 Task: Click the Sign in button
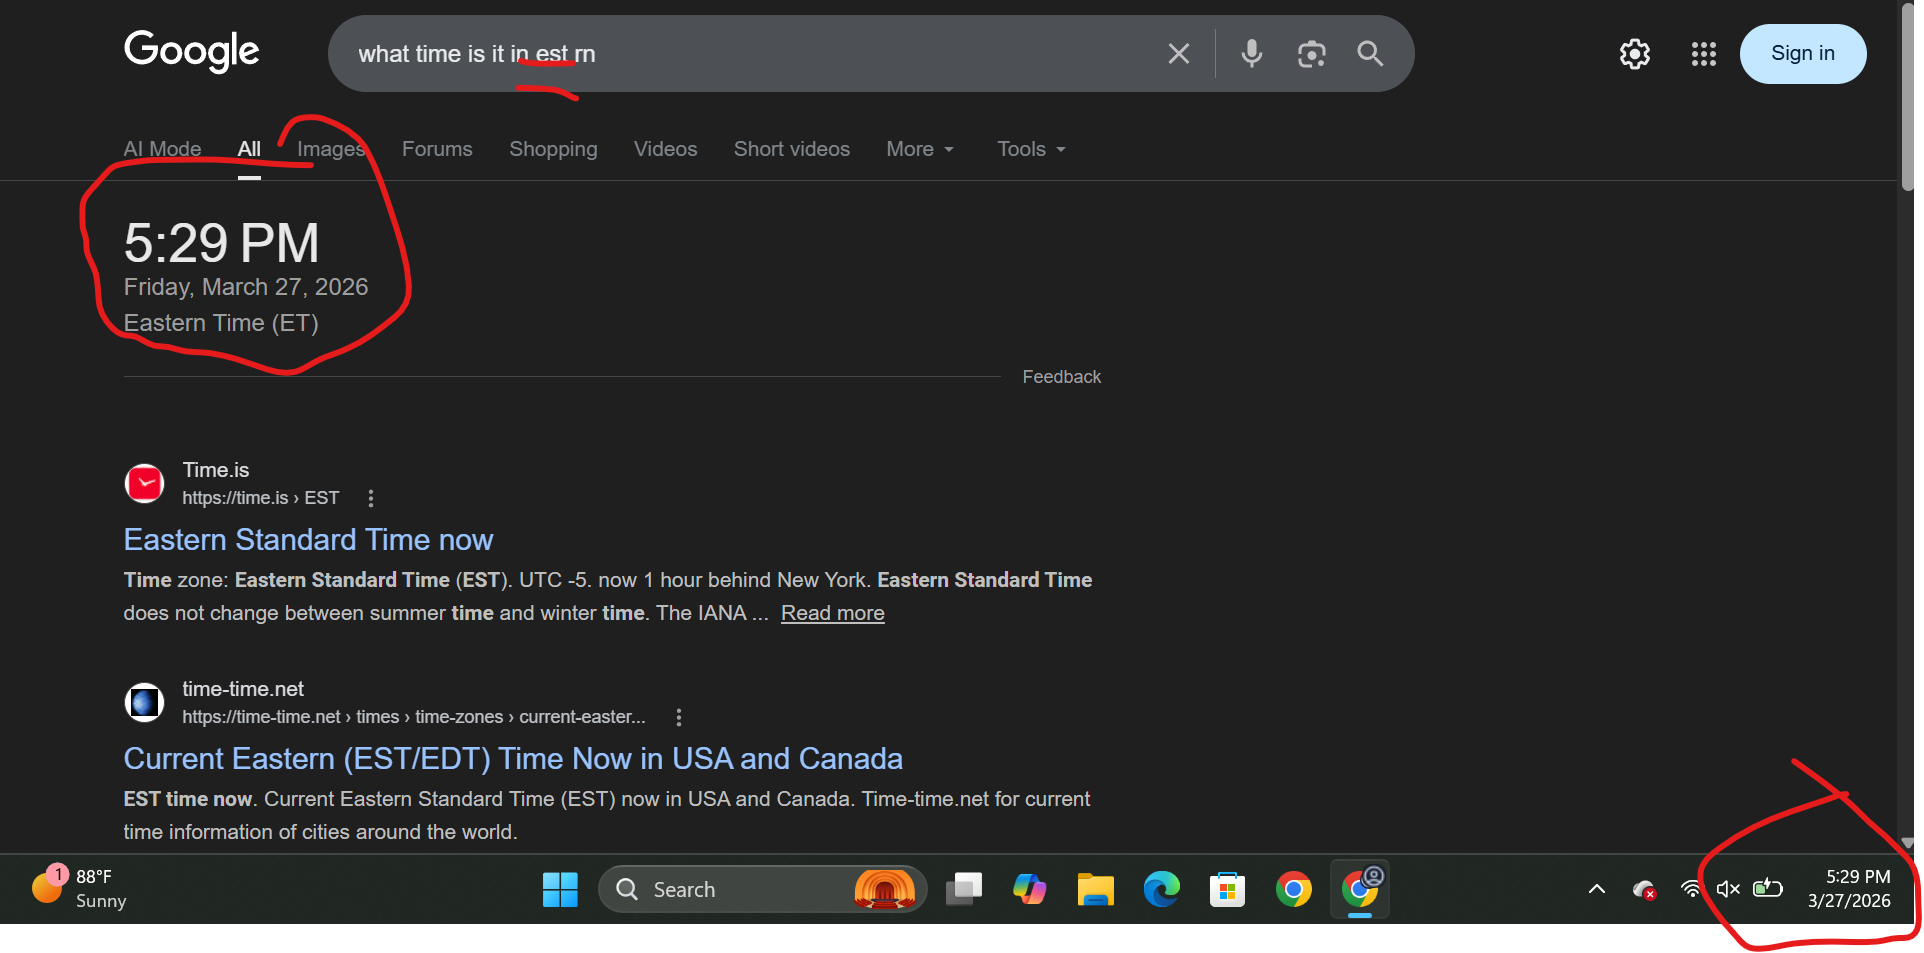click(1802, 54)
